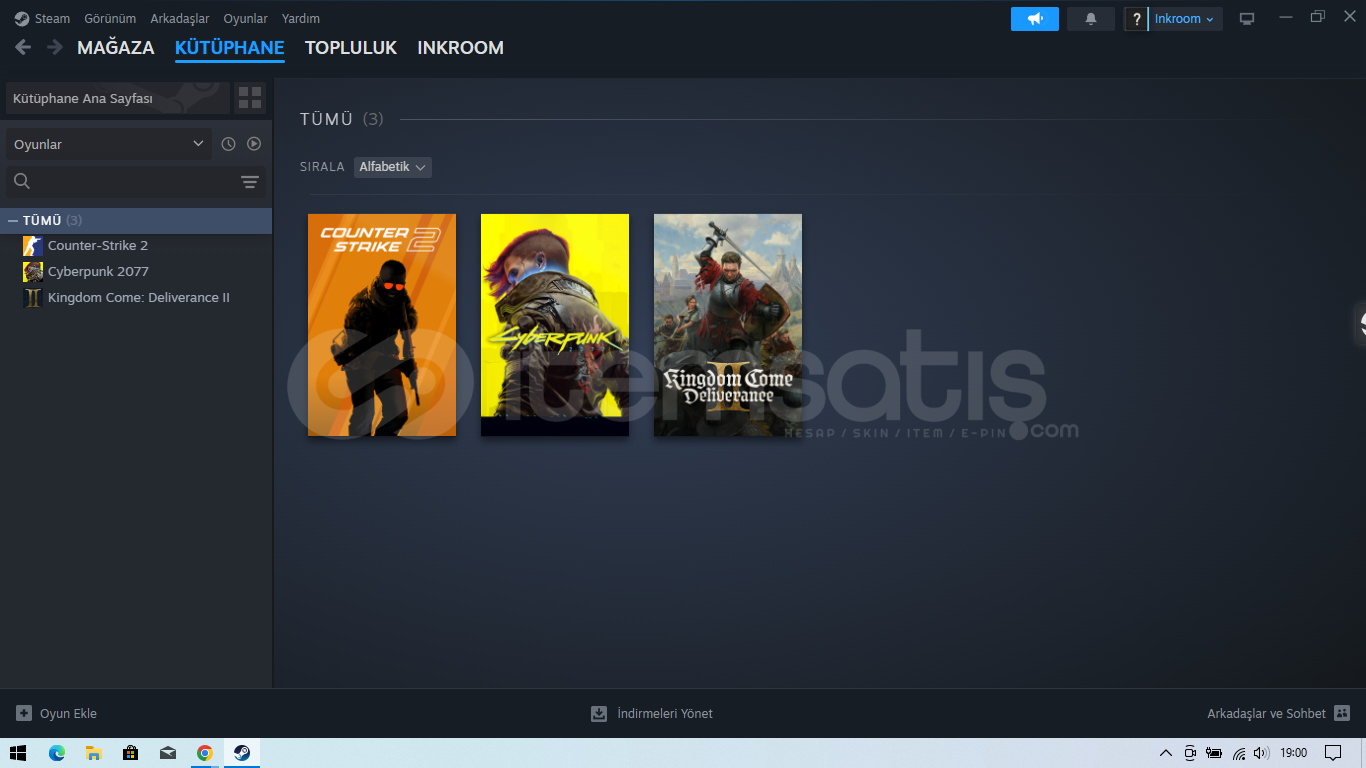
Task: Open the Counter-Strike 2 cover art
Action: pyautogui.click(x=382, y=325)
